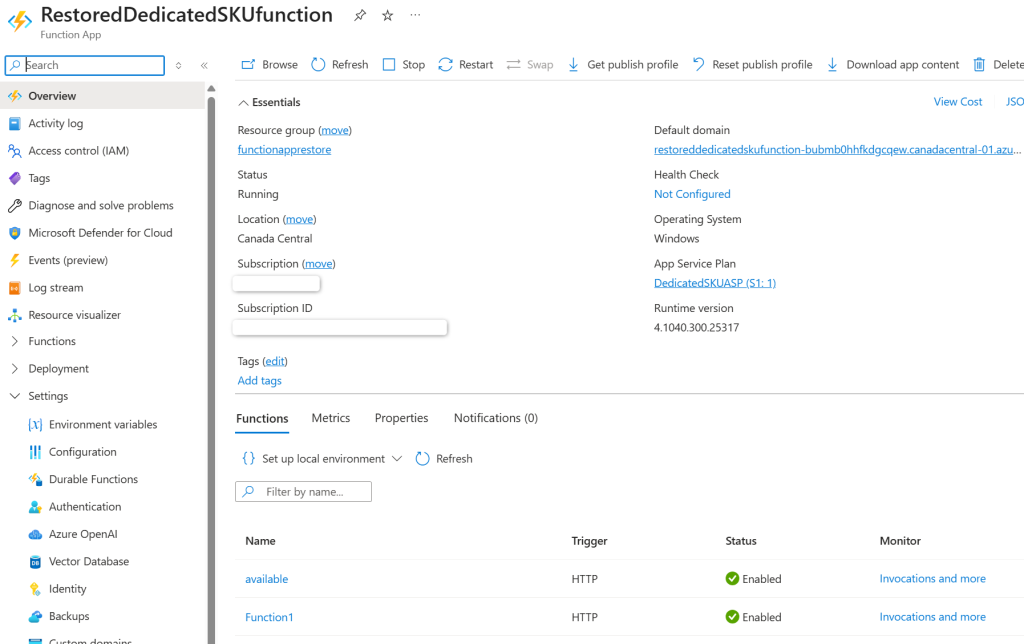Get publish profile download
This screenshot has width=1024, height=644.
click(x=622, y=65)
